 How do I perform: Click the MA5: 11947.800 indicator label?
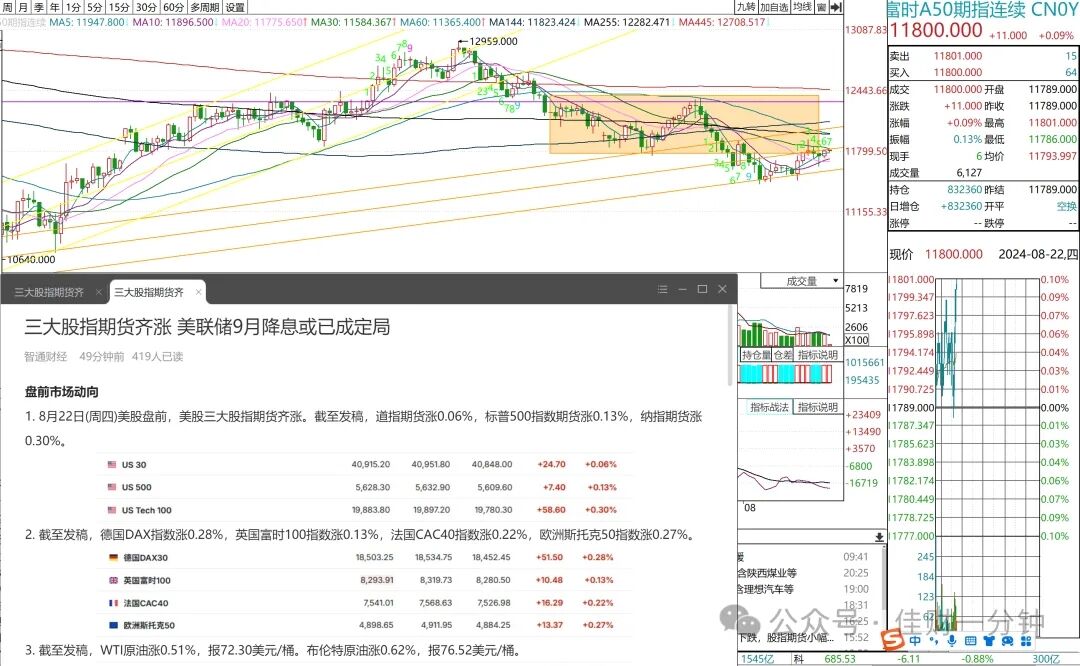(87, 22)
